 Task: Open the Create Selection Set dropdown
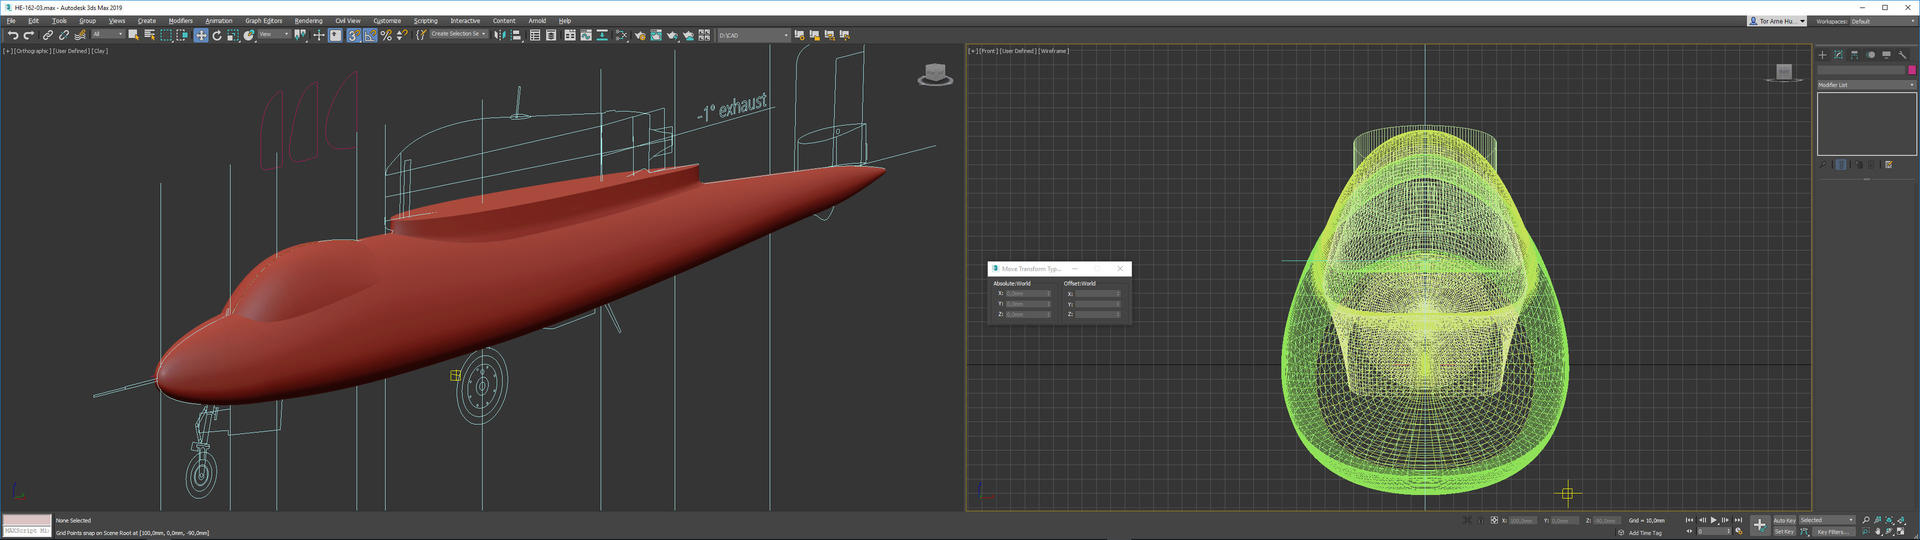pos(458,34)
